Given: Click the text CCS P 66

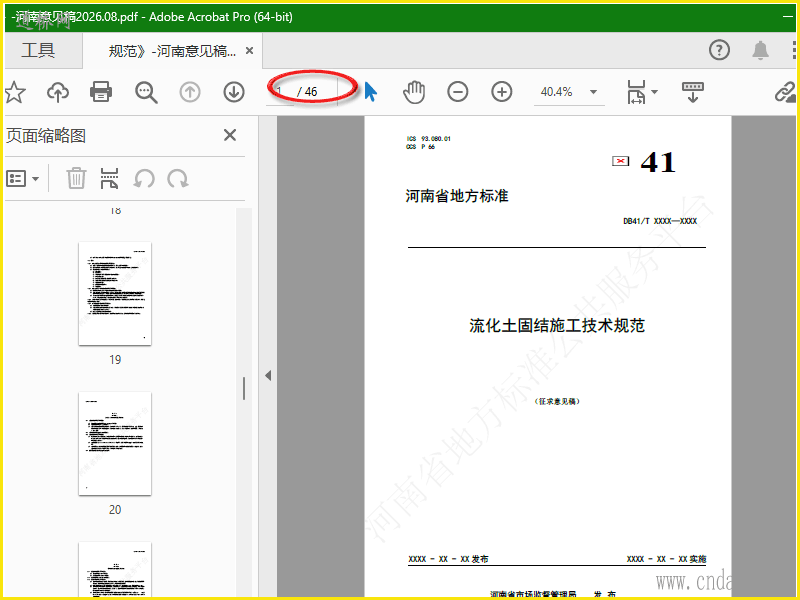Looking at the screenshot, I should (420, 147).
